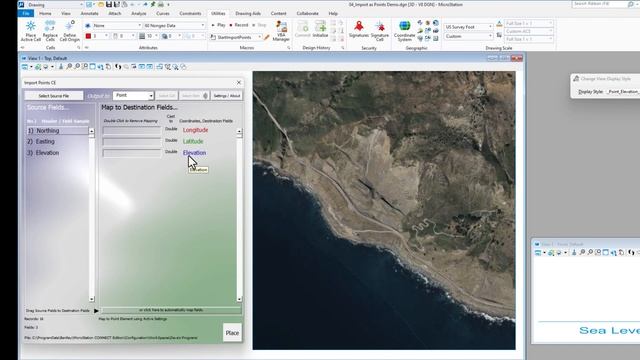640x360 pixels.
Task: Switch to the Analyze ribbon tab
Action: 139,13
